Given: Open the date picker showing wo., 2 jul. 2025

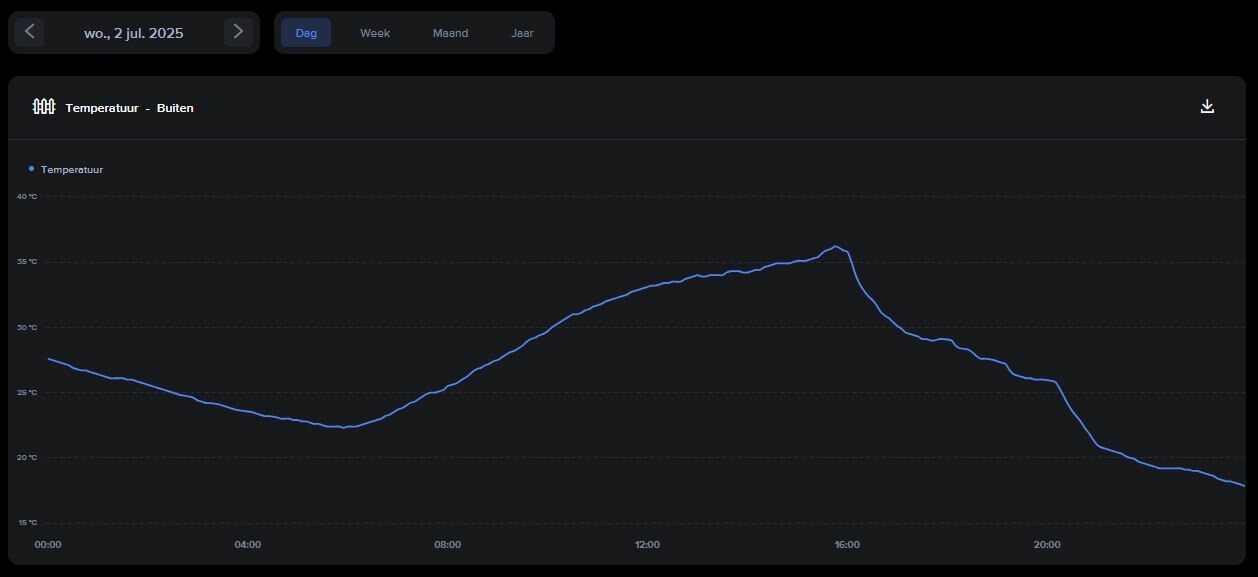Looking at the screenshot, I should tap(133, 33).
